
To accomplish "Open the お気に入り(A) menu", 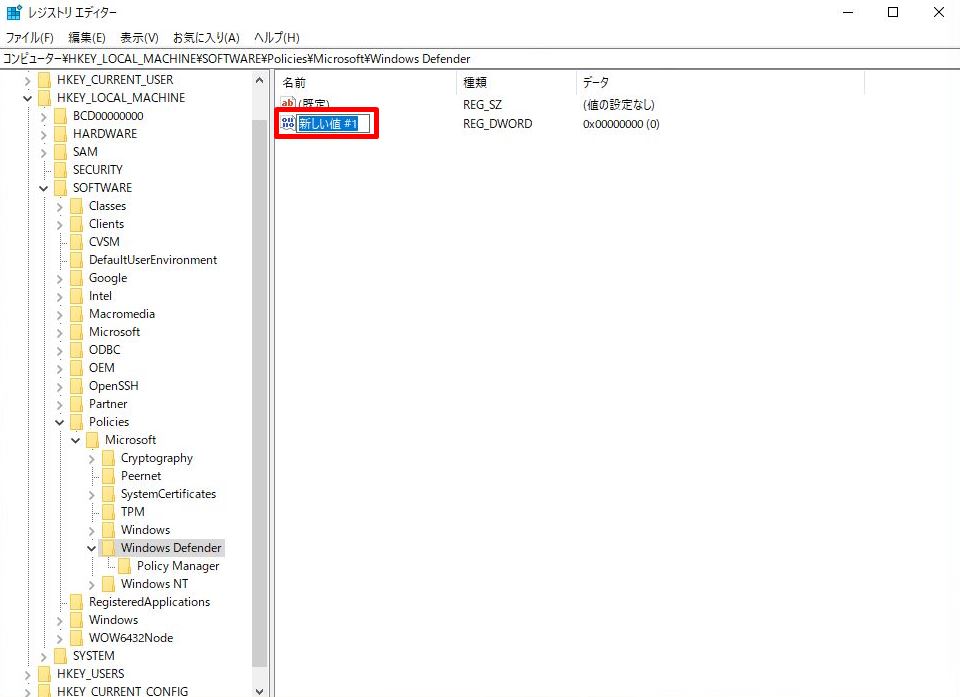I will [x=206, y=37].
